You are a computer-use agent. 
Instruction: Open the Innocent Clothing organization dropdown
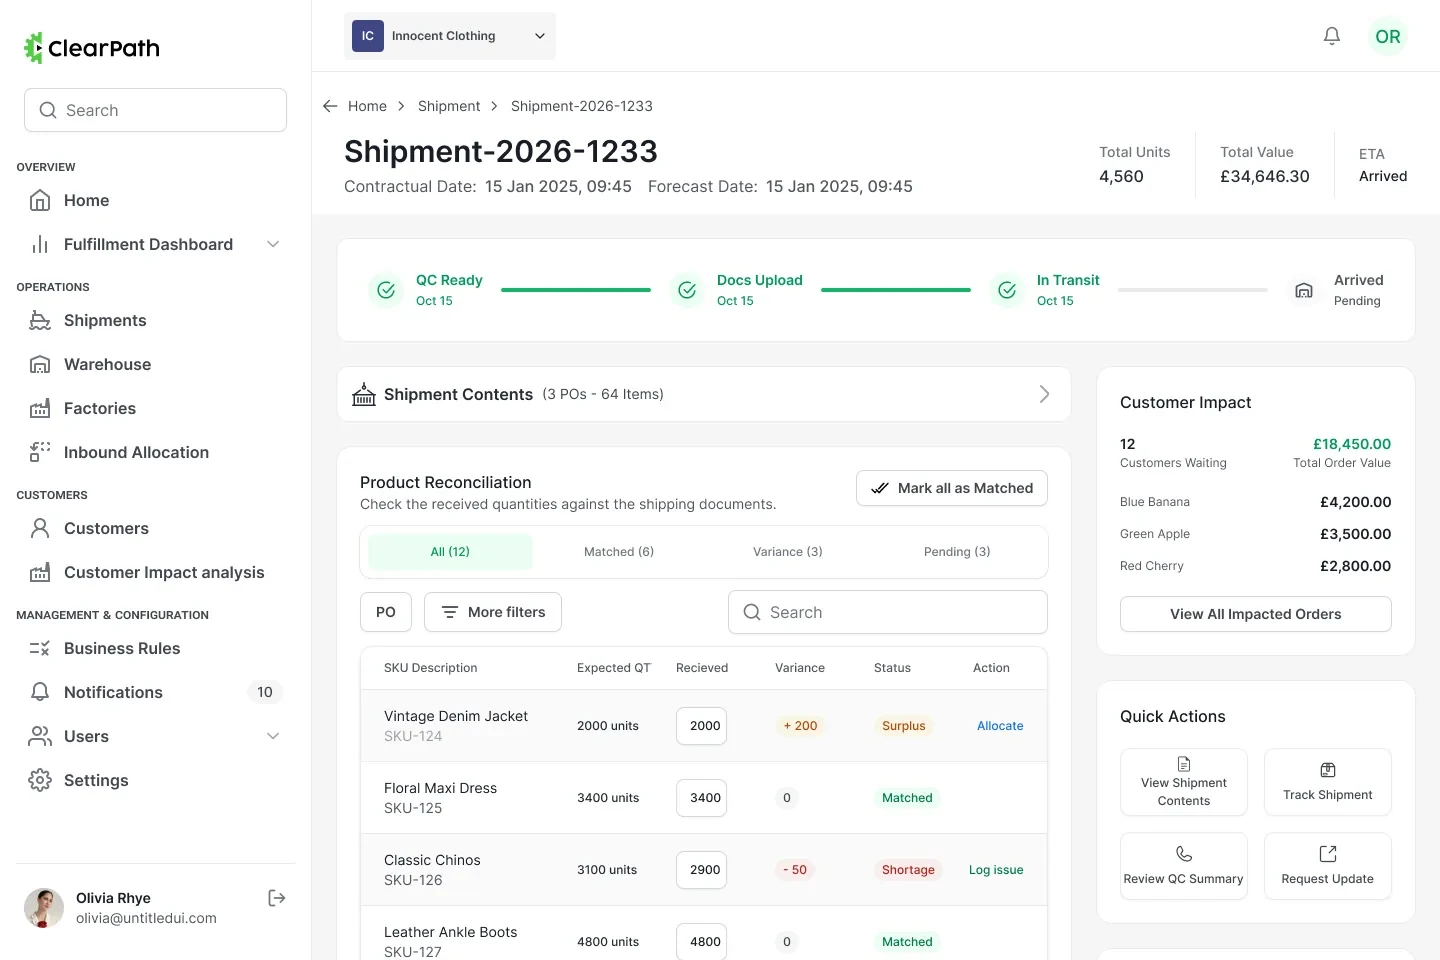coord(450,36)
